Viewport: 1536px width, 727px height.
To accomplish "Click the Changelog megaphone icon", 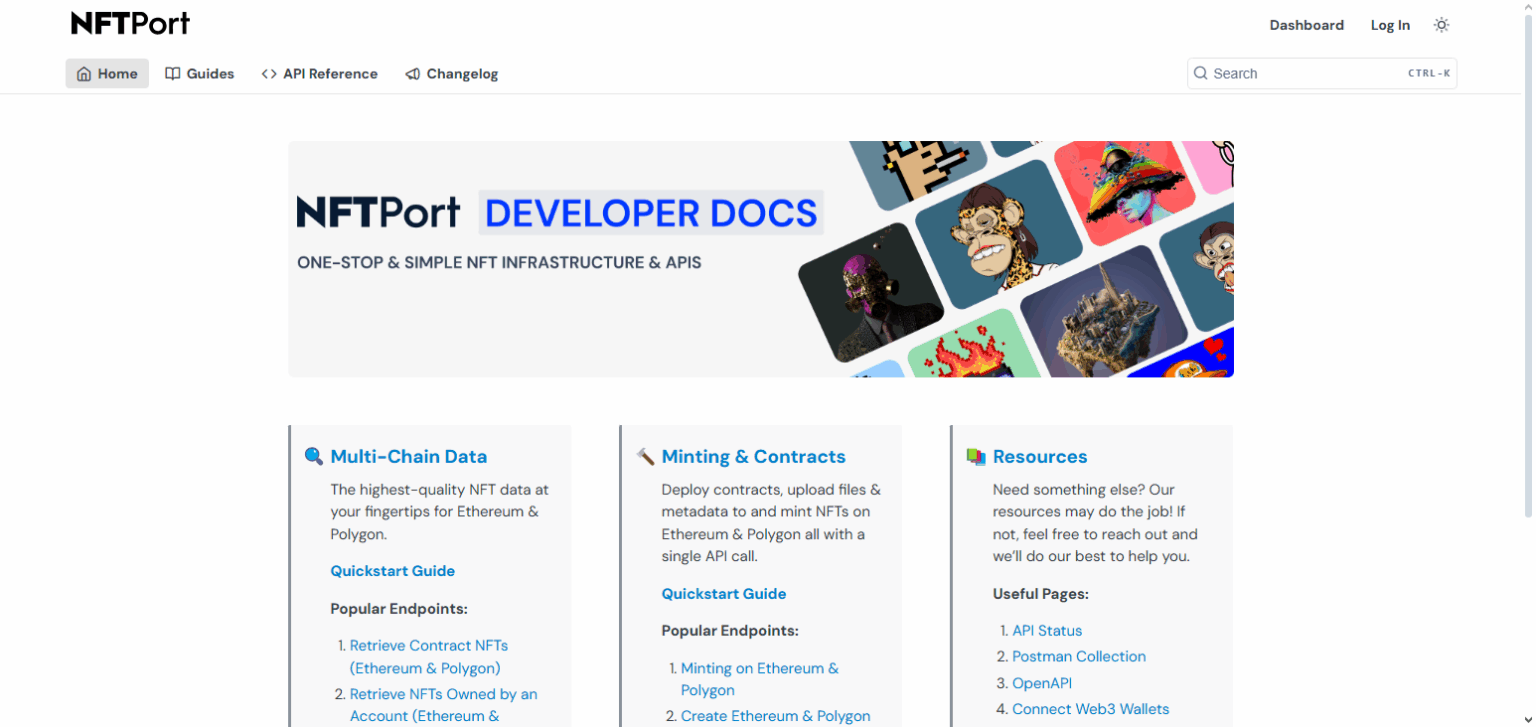I will [411, 73].
